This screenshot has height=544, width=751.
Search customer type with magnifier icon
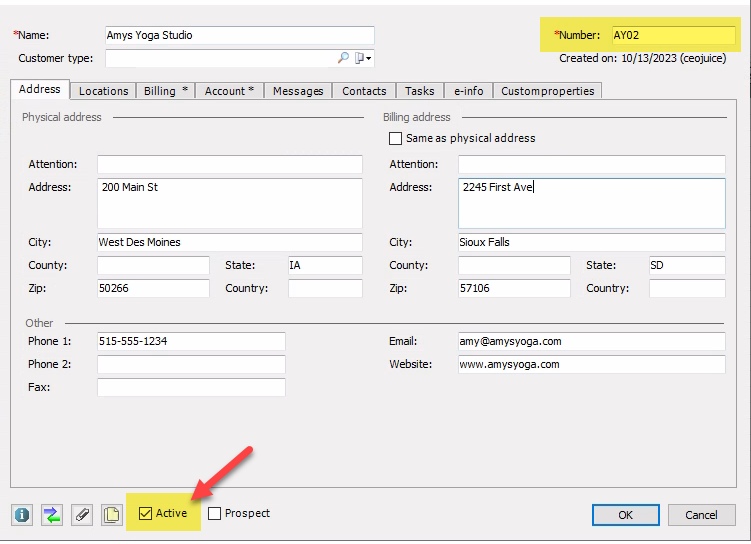(x=343, y=58)
